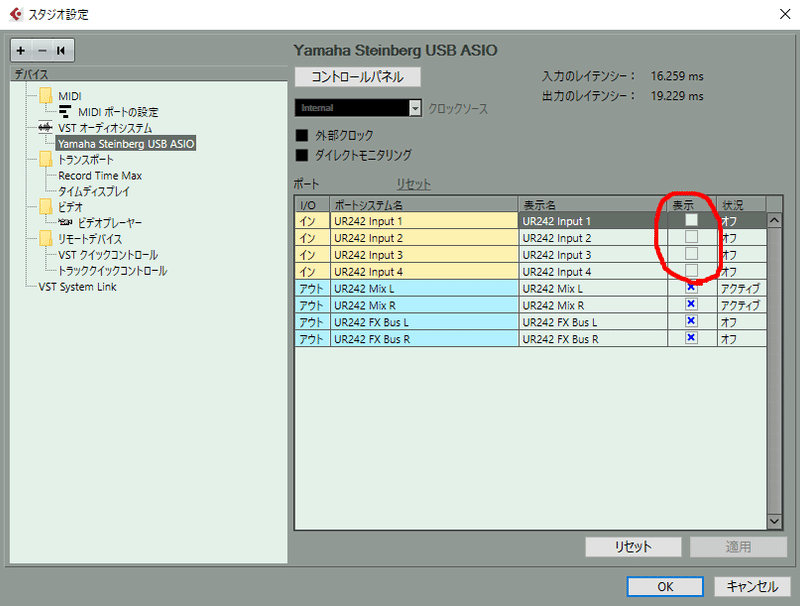This screenshot has height=606, width=800.
Task: Uncheck 表示 checkbox for UR242 FX Bus L
Action: (691, 321)
